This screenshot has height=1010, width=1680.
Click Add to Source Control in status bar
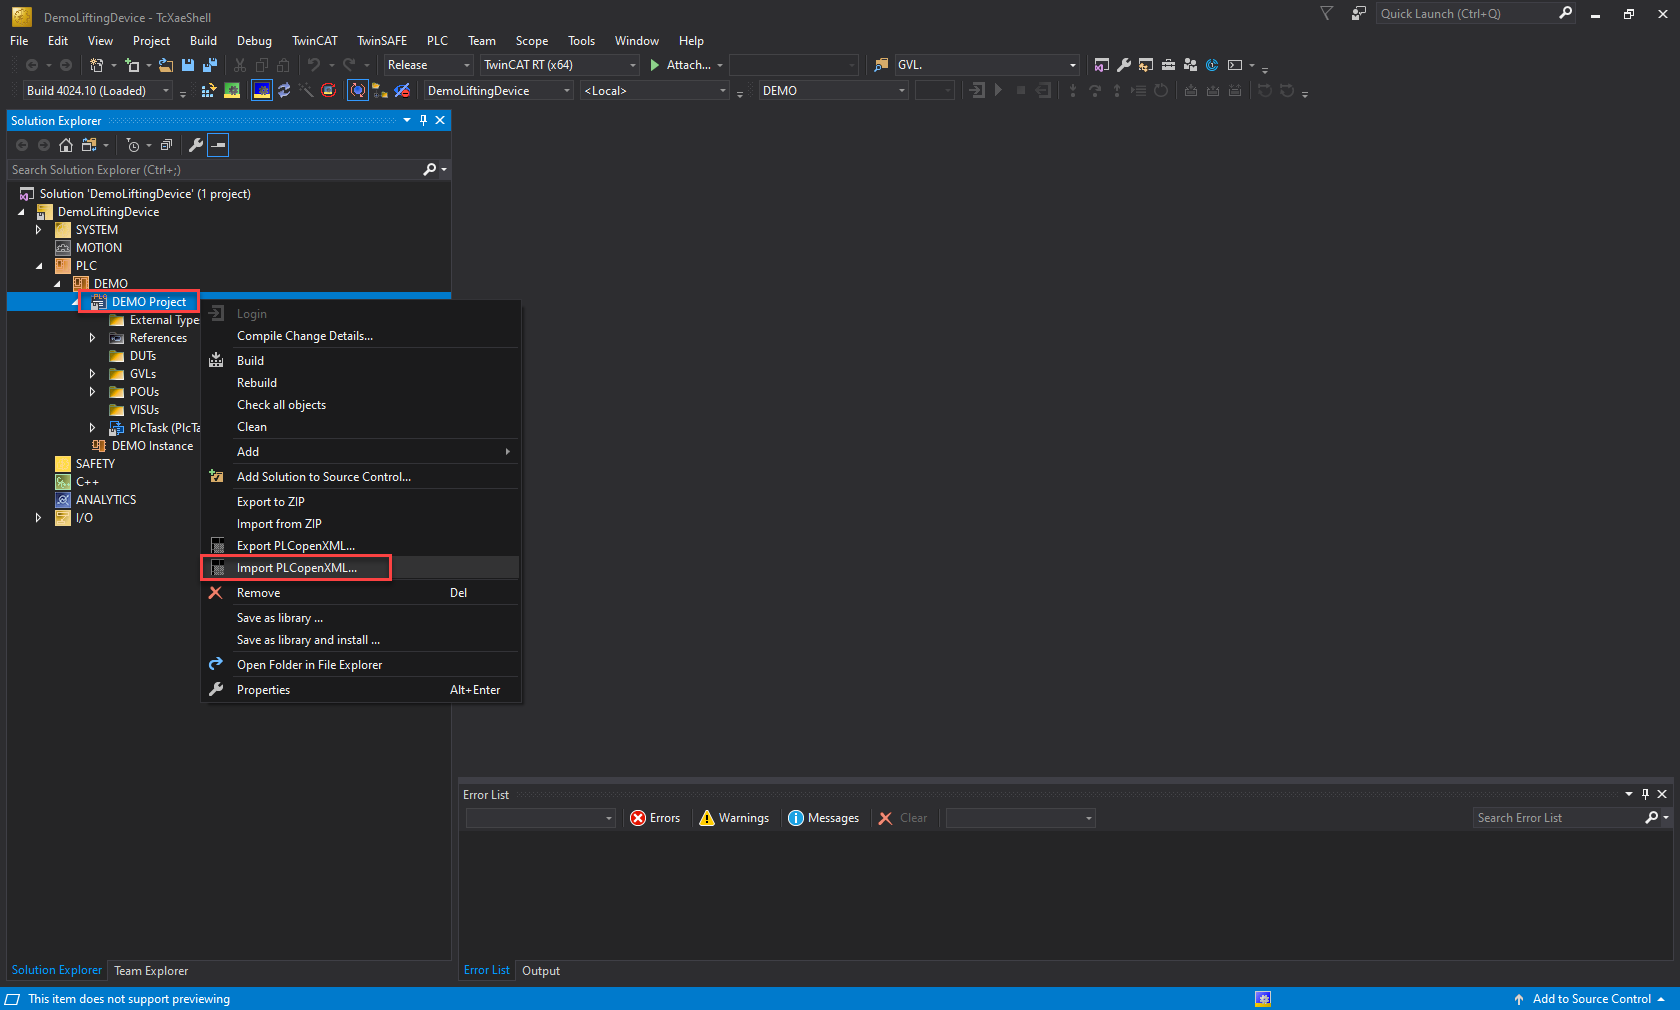click(1589, 999)
